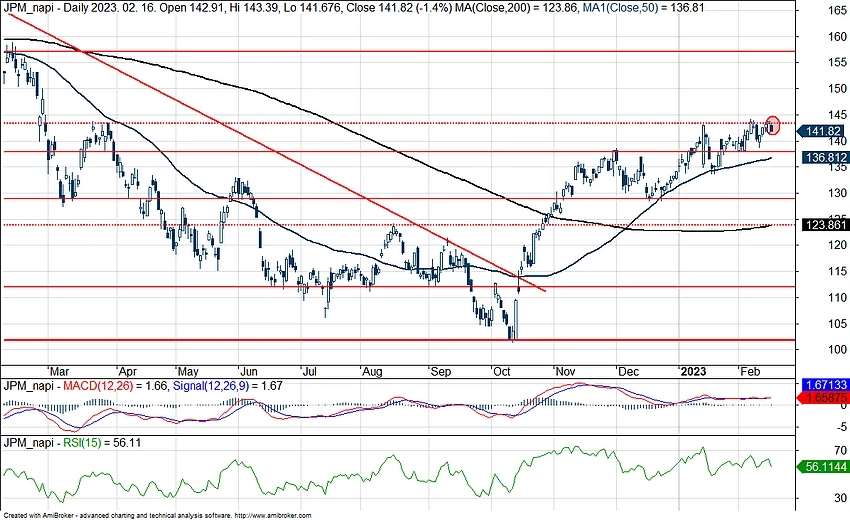This screenshot has width=850, height=520.
Task: Click the 165 price axis label
Action: coord(837,10)
